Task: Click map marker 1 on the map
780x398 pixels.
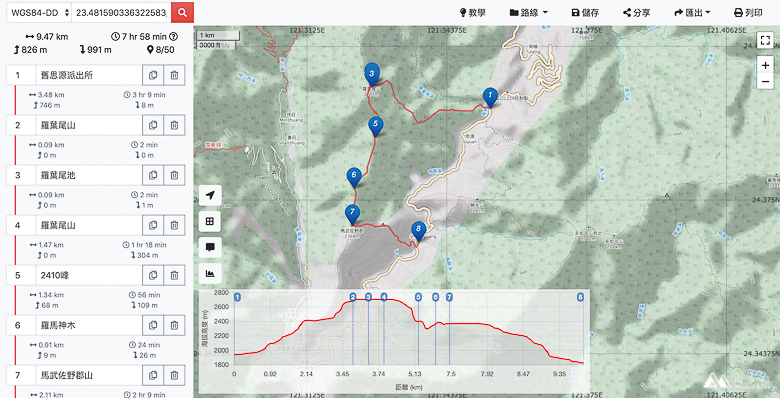Action: (490, 97)
